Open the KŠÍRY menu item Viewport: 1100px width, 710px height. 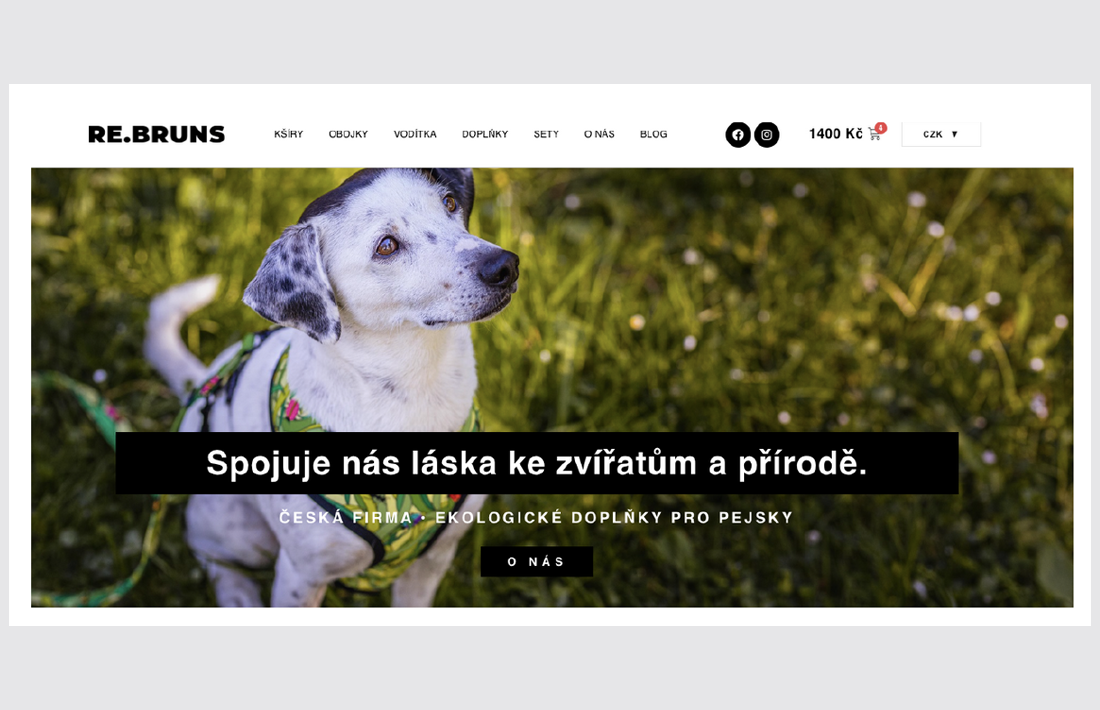[288, 134]
